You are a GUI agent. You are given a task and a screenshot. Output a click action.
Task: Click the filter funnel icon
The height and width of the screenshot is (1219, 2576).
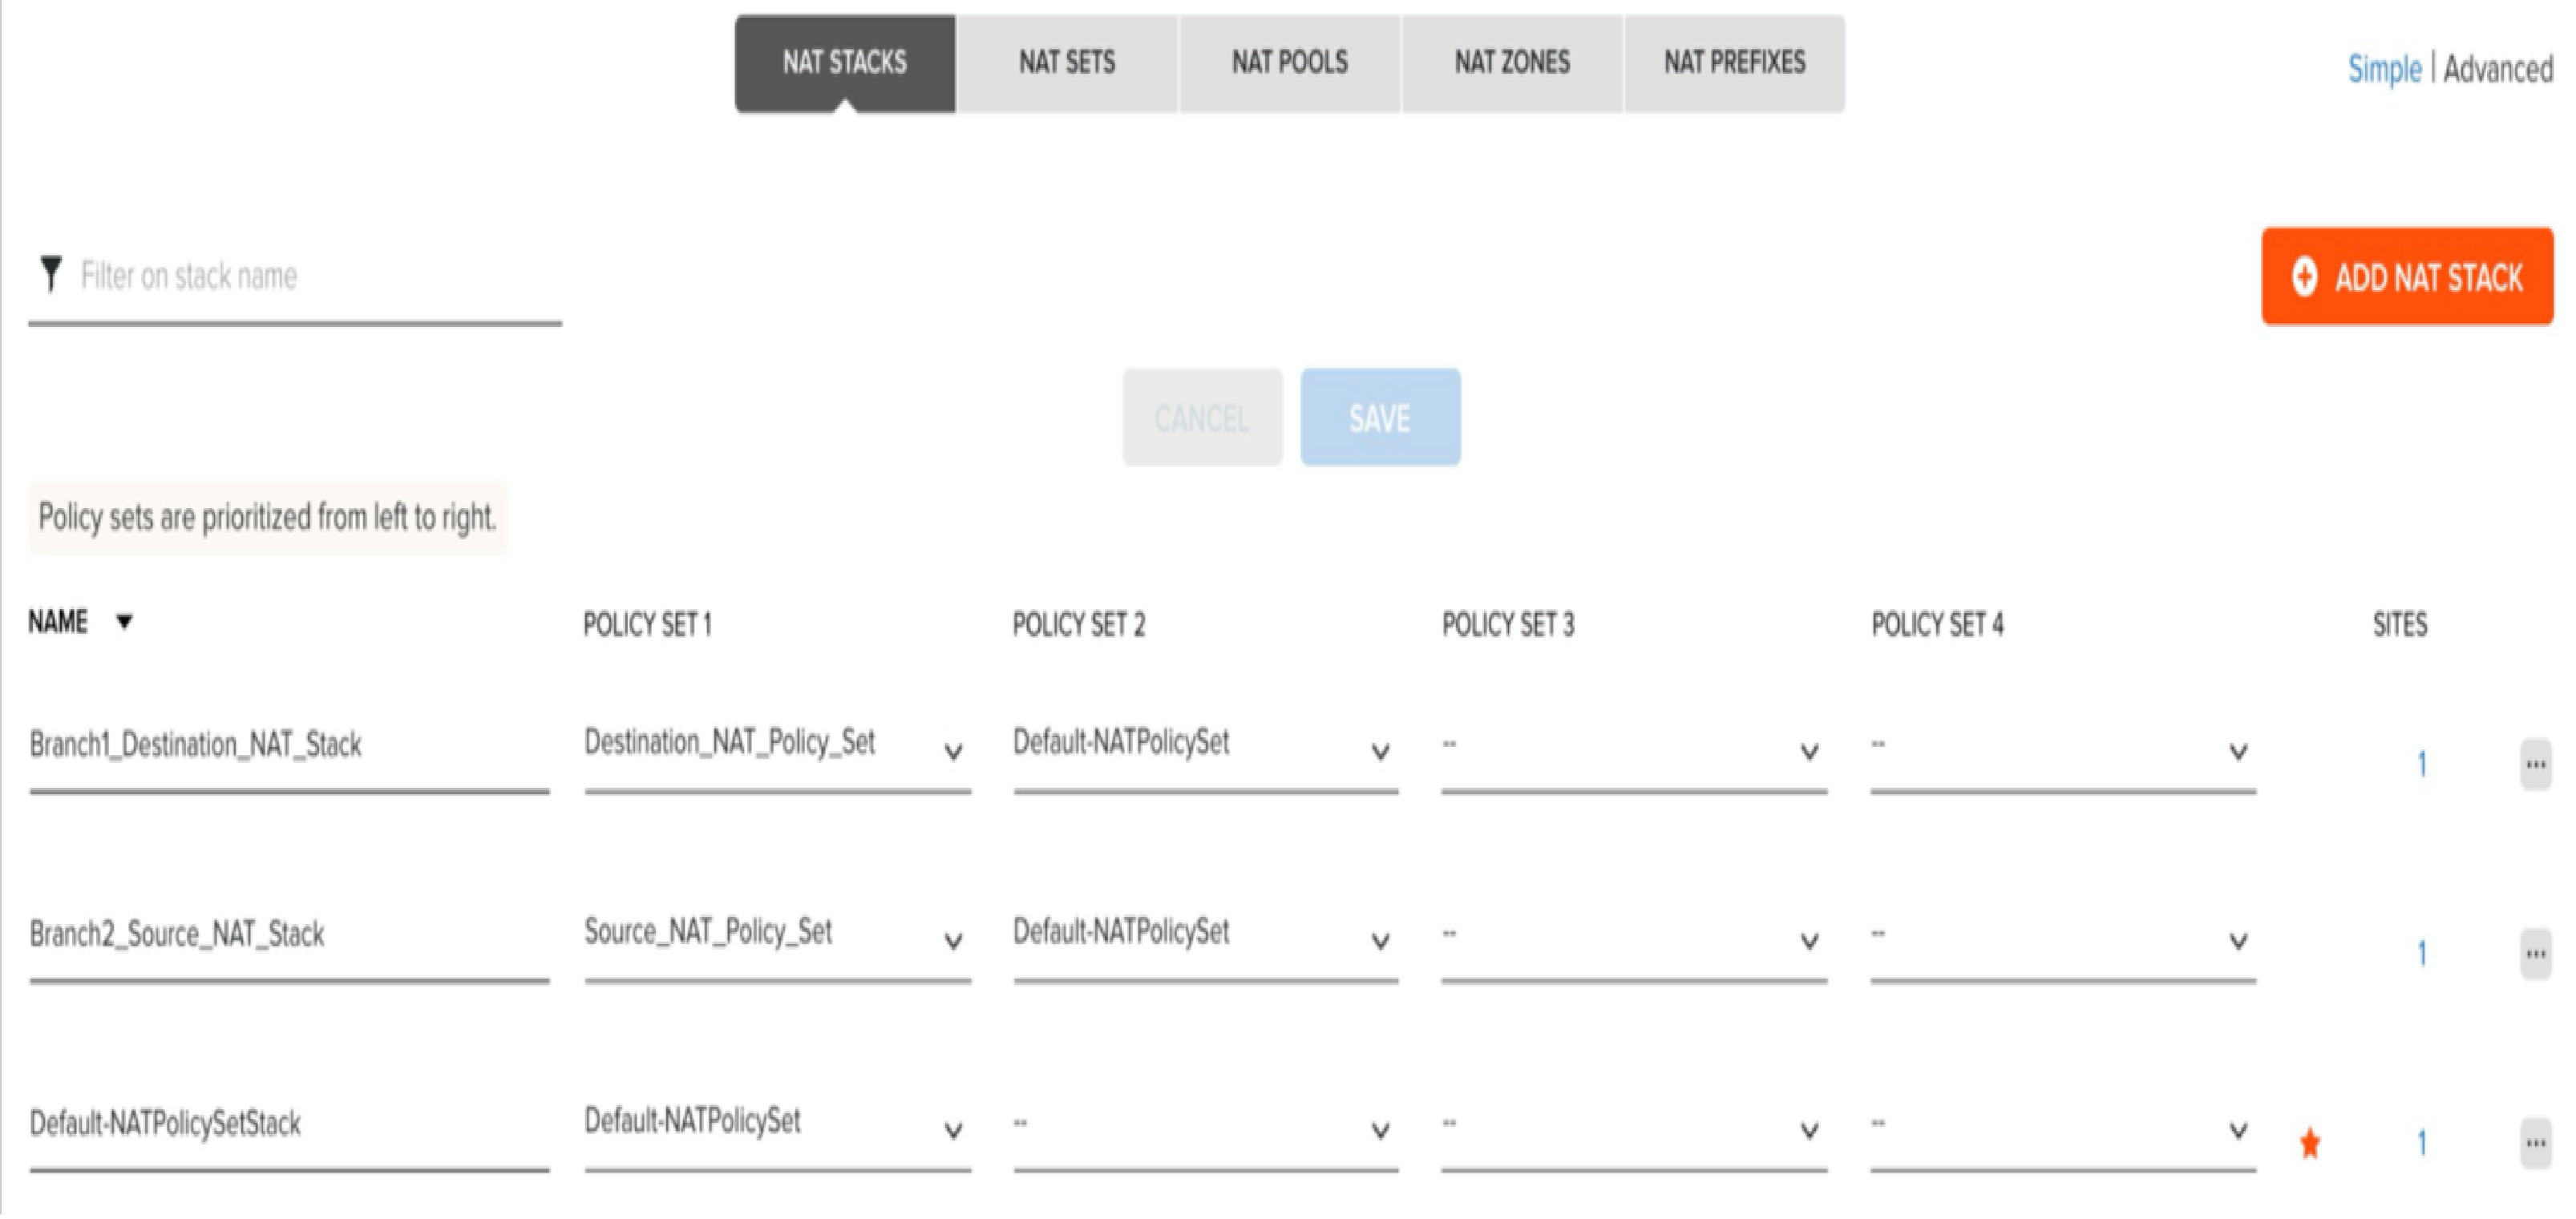point(51,274)
